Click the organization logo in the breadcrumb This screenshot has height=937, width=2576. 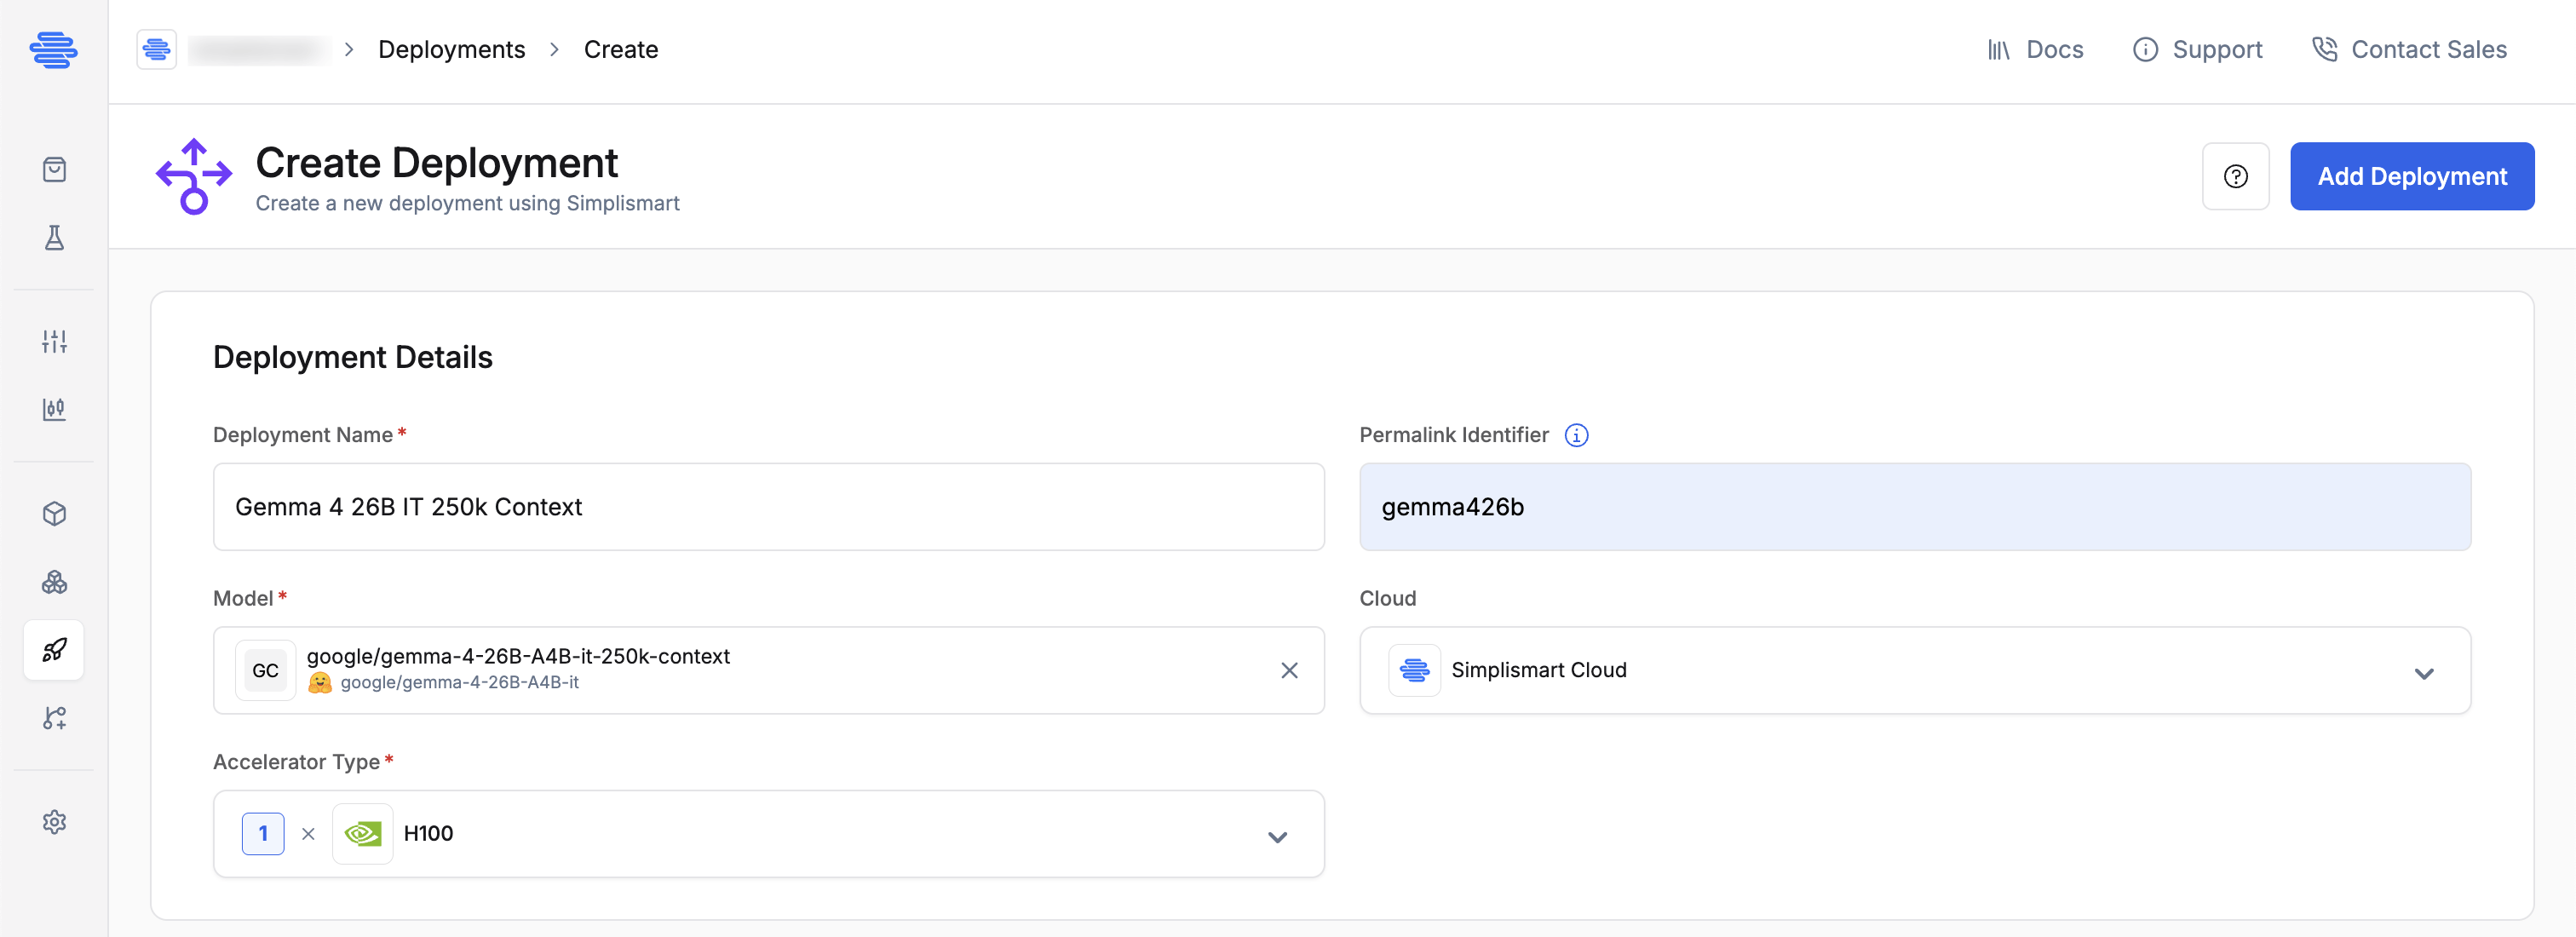click(x=157, y=49)
